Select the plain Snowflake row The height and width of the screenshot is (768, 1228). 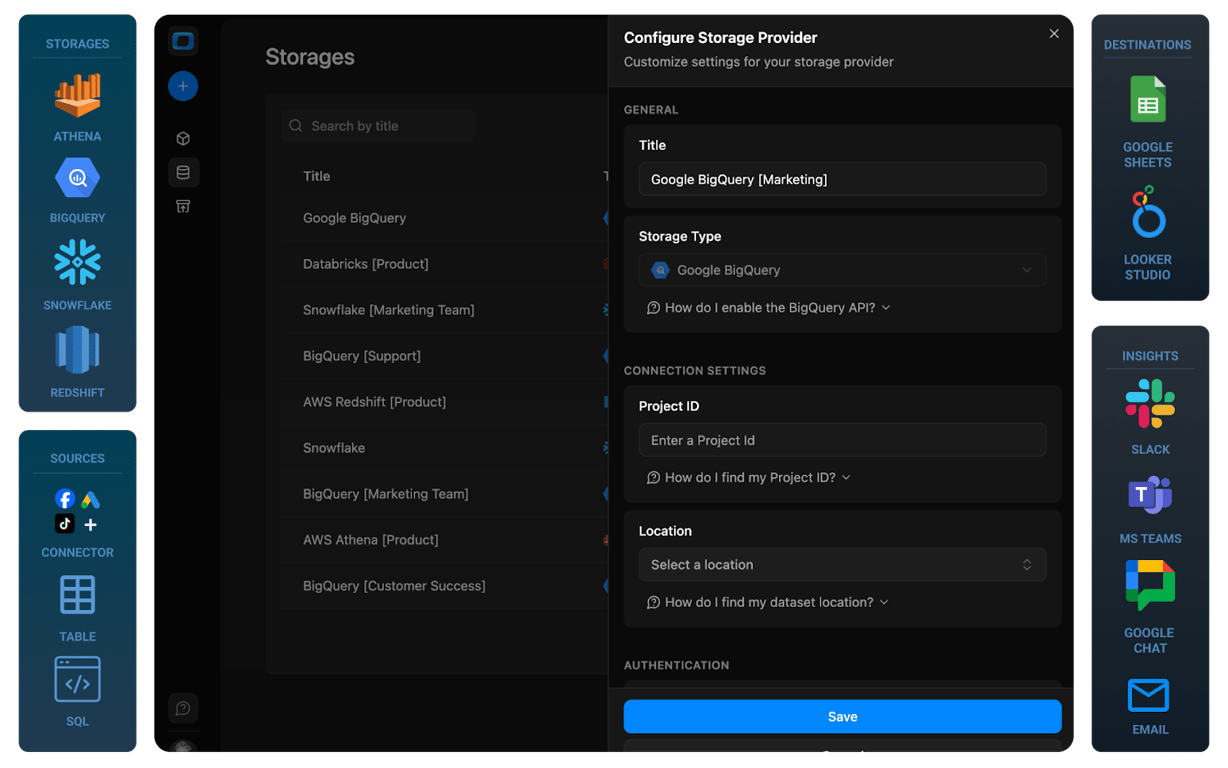(x=444, y=448)
